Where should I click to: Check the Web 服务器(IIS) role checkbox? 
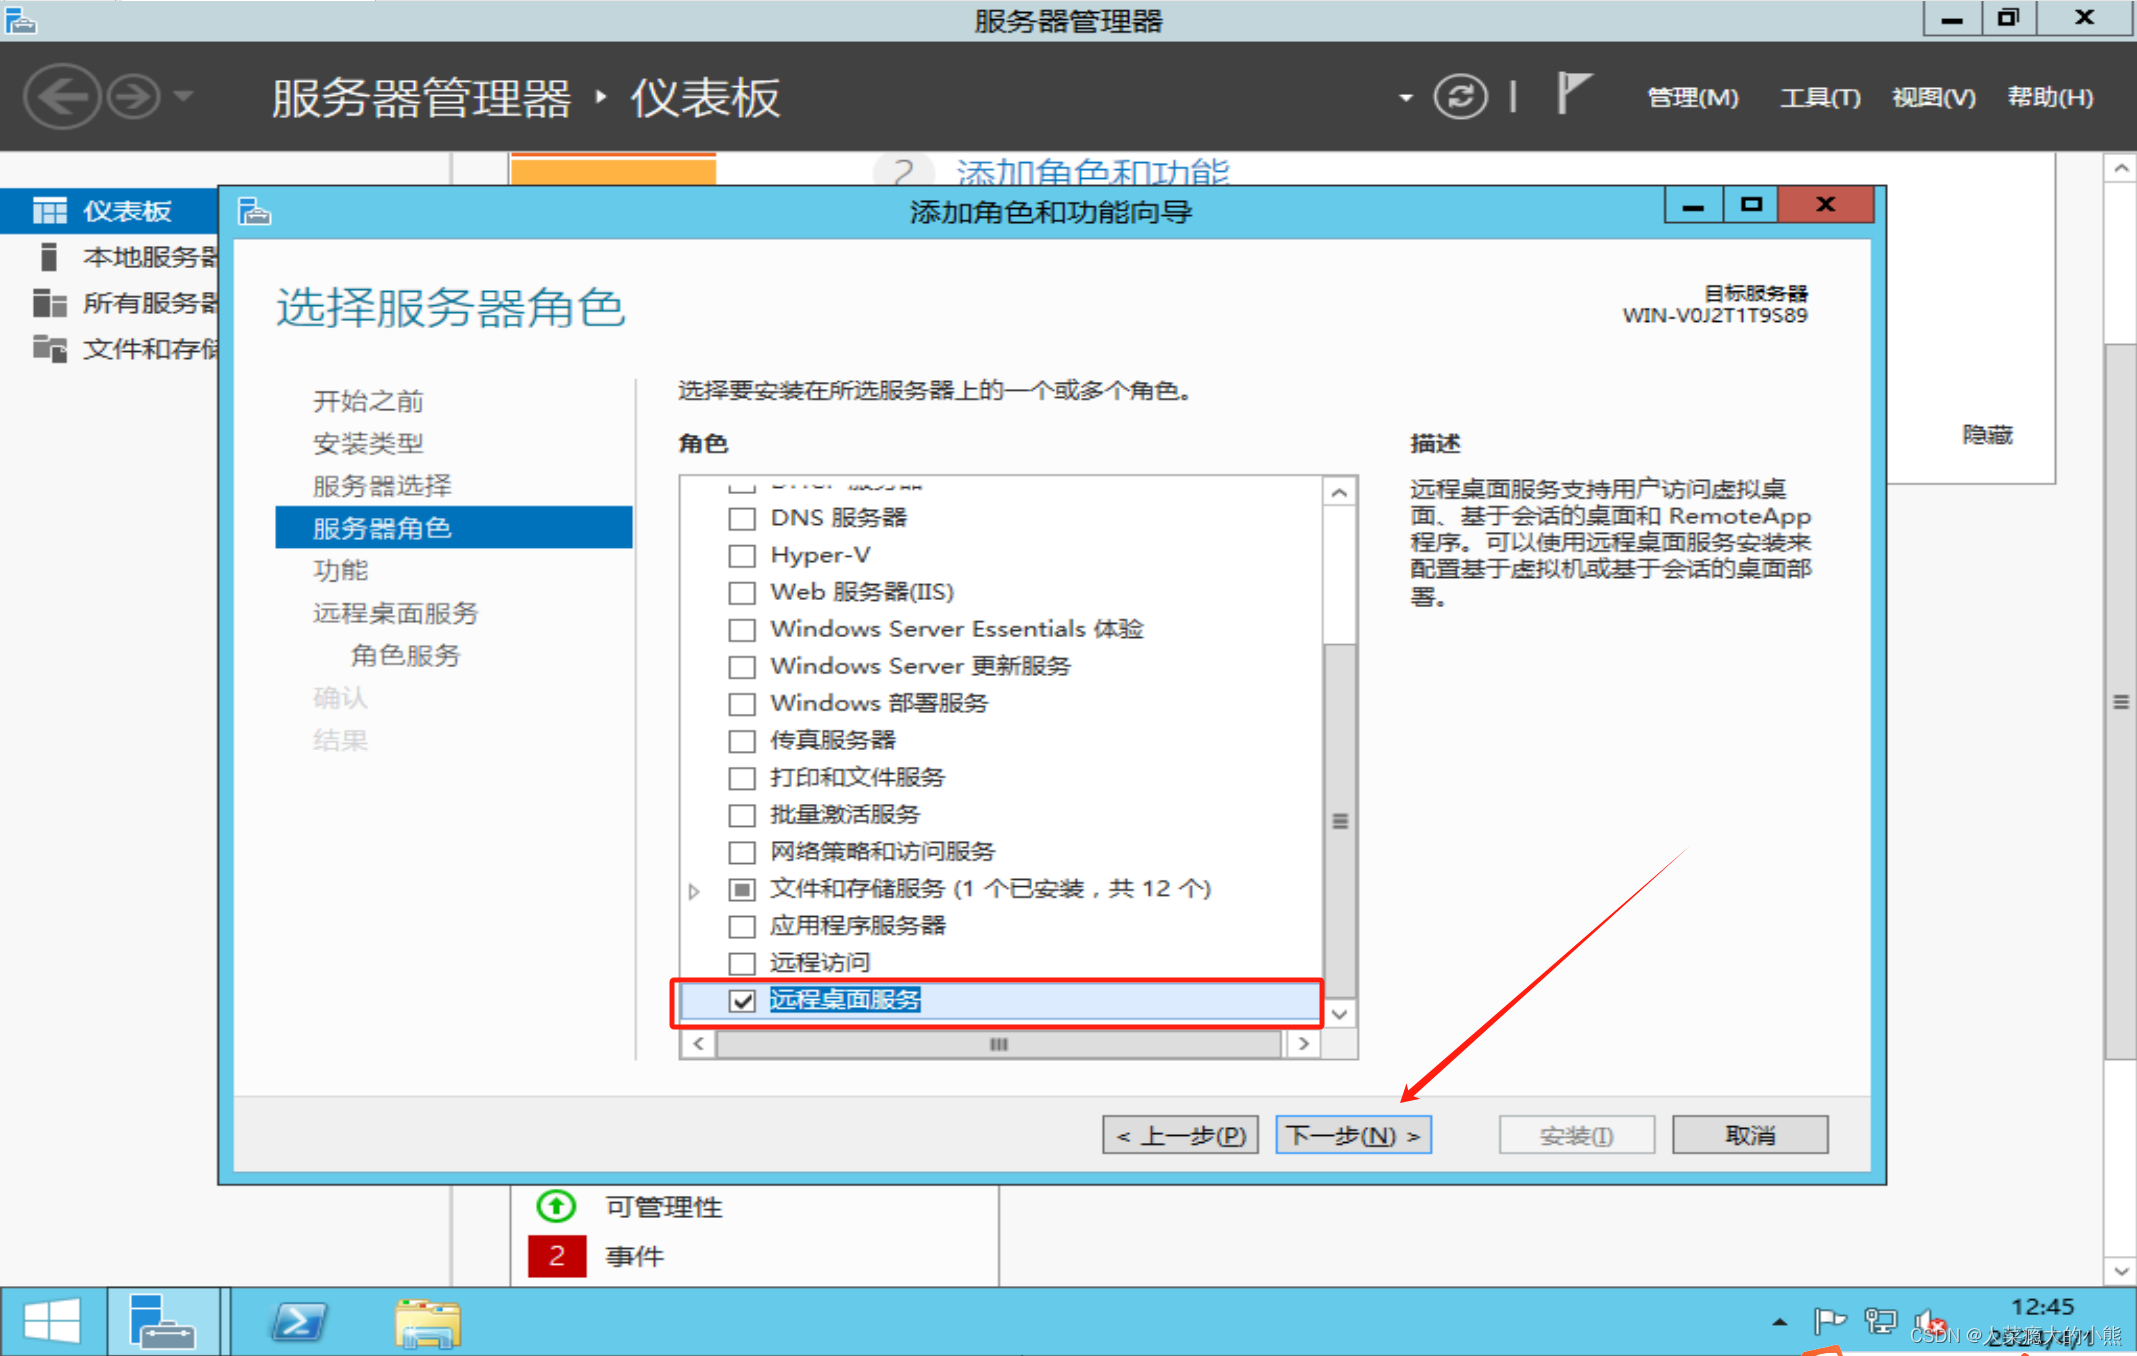[742, 592]
